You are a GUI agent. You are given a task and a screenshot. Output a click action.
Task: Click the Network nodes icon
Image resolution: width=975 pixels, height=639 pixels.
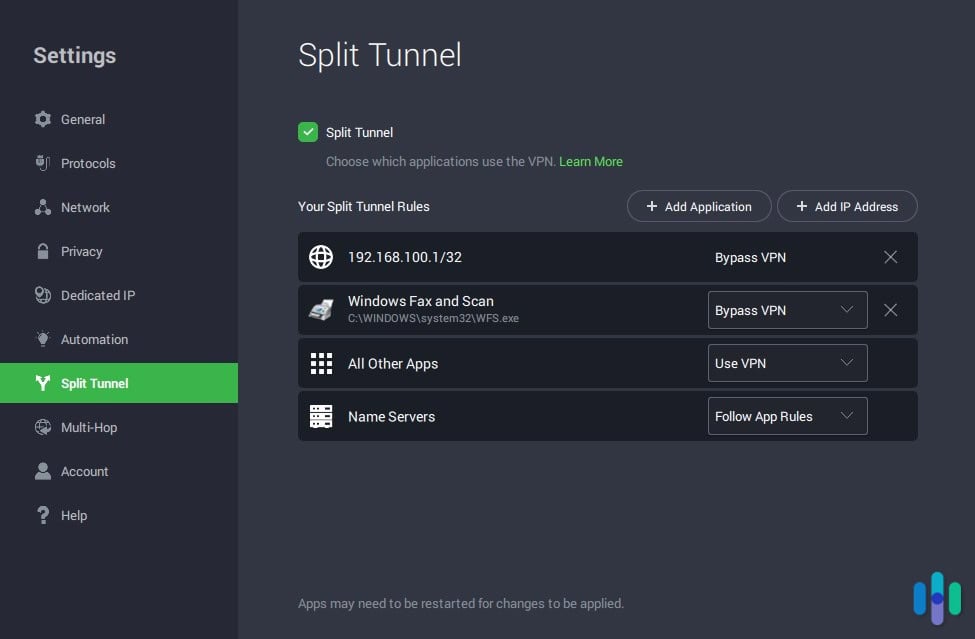(43, 207)
